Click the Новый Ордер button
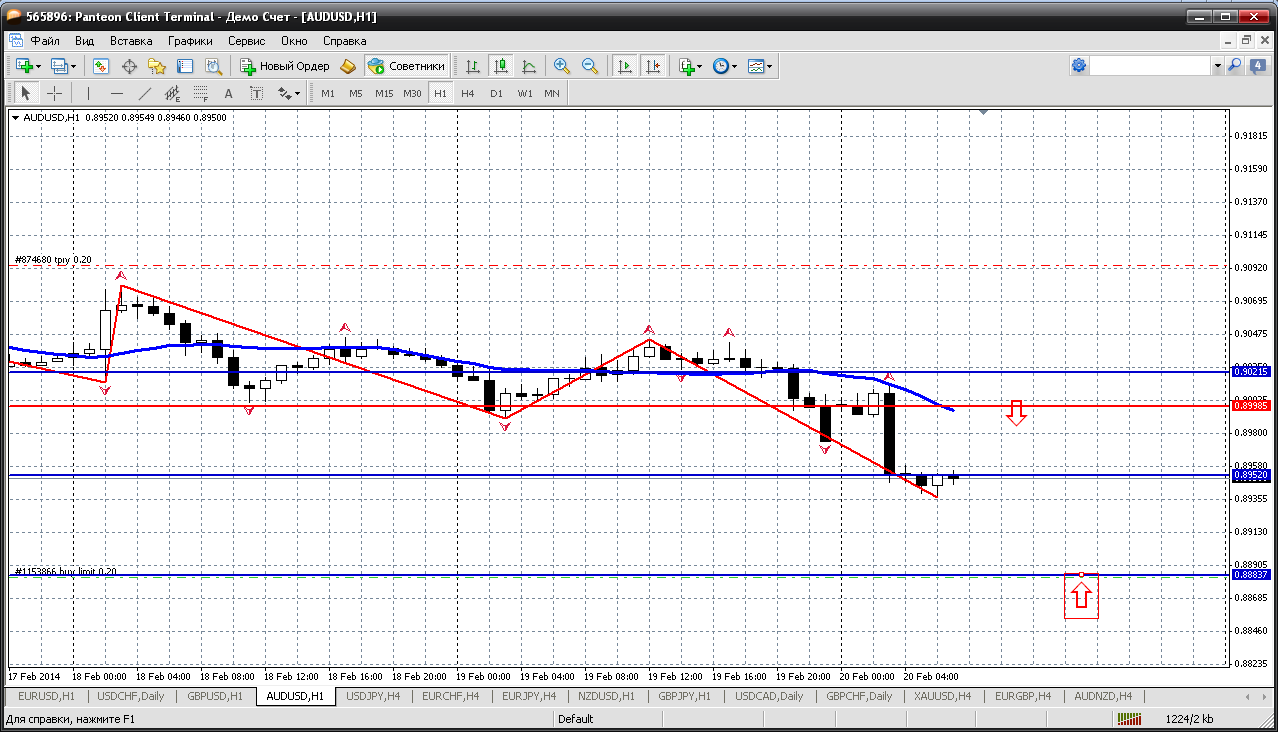1278x732 pixels. (285, 66)
